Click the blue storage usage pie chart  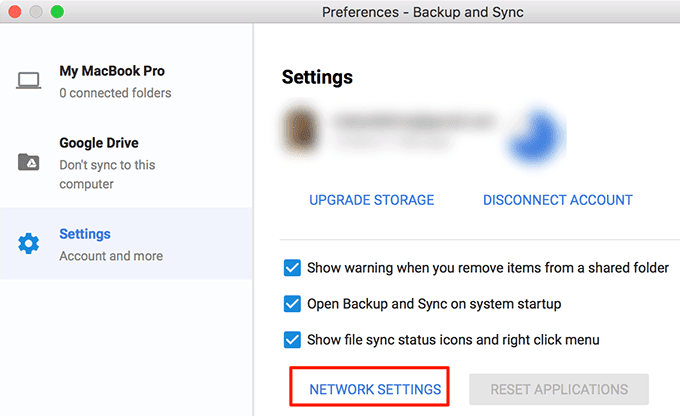point(537,133)
